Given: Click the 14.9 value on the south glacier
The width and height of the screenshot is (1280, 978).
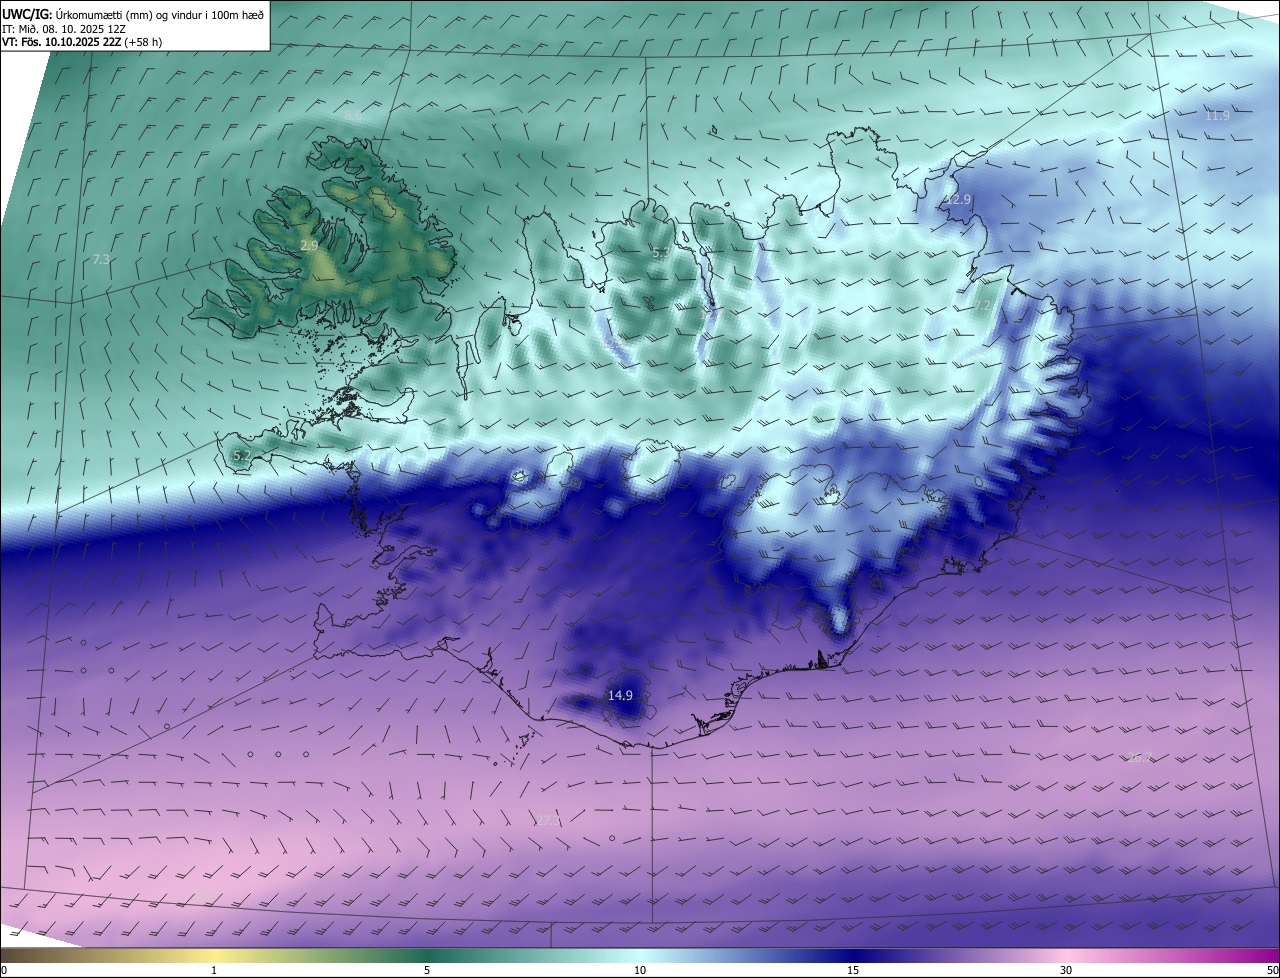Looking at the screenshot, I should click(620, 695).
